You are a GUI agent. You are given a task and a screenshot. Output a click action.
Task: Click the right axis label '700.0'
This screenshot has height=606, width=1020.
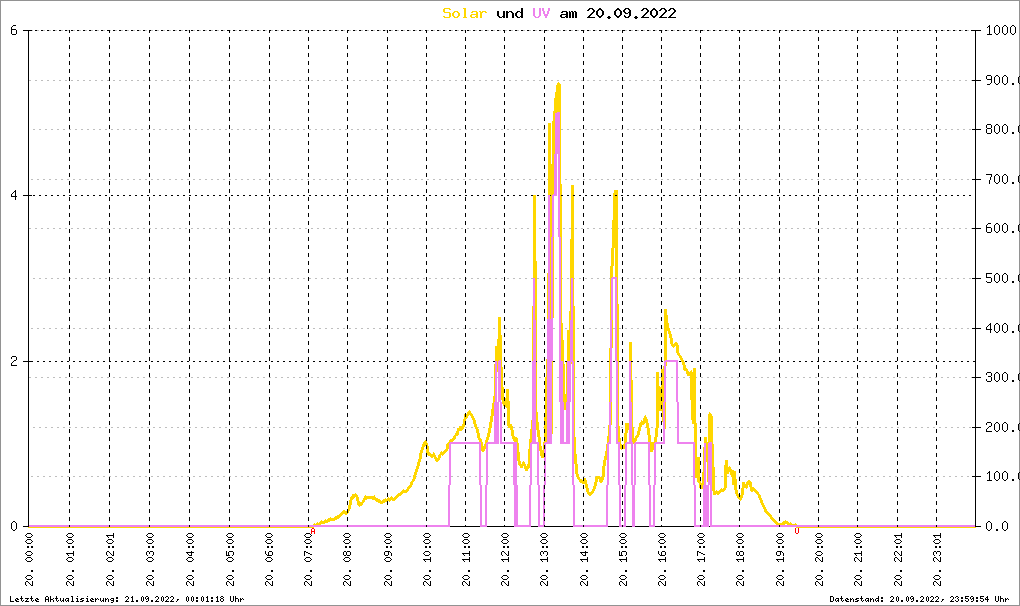click(1000, 179)
